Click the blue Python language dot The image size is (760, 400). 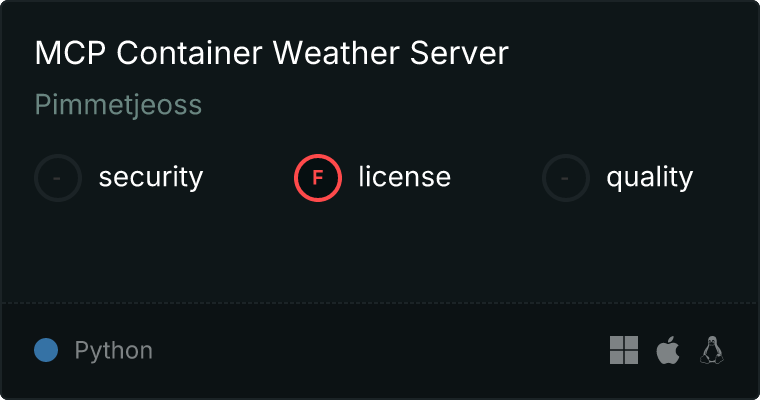46,350
